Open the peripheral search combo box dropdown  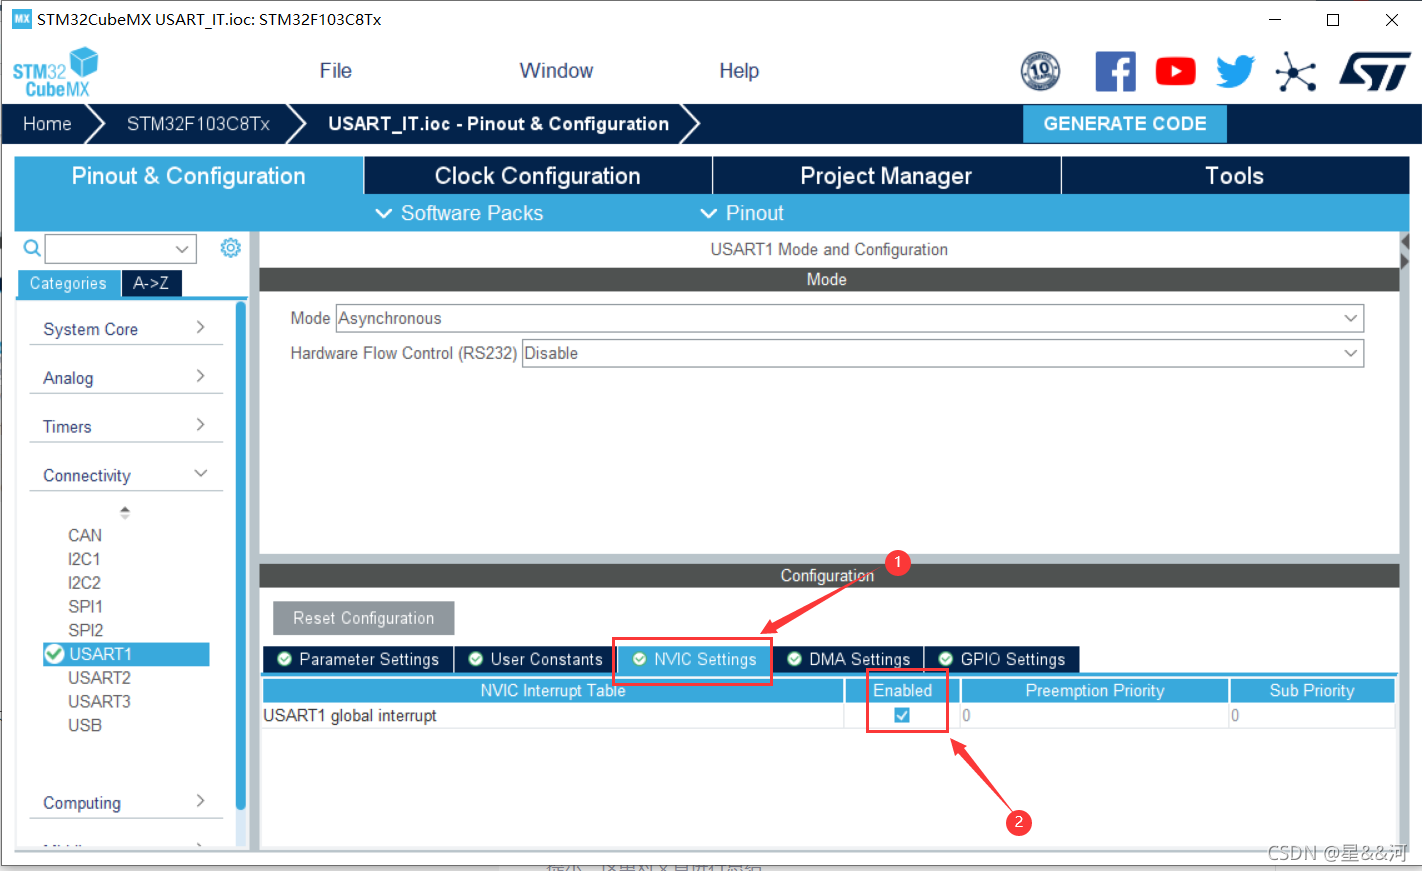(181, 248)
